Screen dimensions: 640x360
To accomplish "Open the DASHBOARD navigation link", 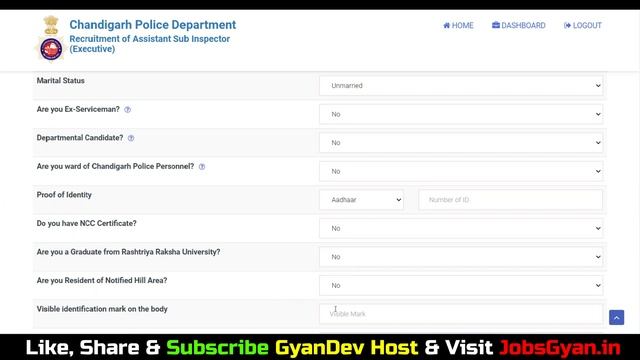I will [x=519, y=25].
